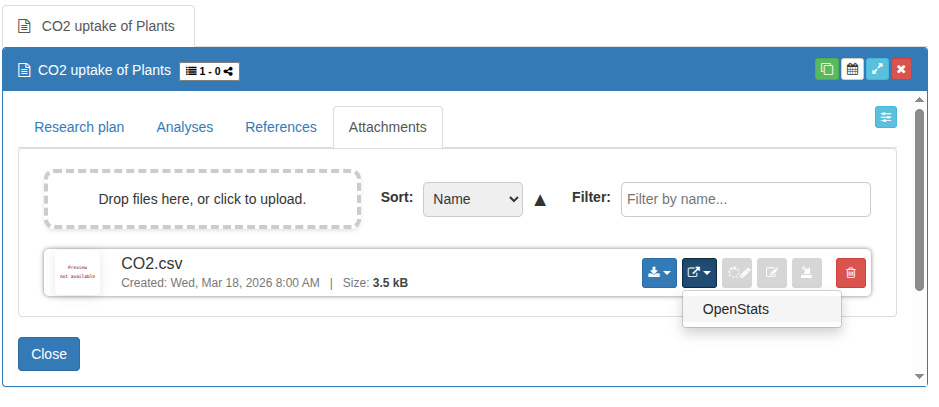Viewport: 939px width, 407px height.
Task: Click the drop files upload area
Action: tap(202, 199)
